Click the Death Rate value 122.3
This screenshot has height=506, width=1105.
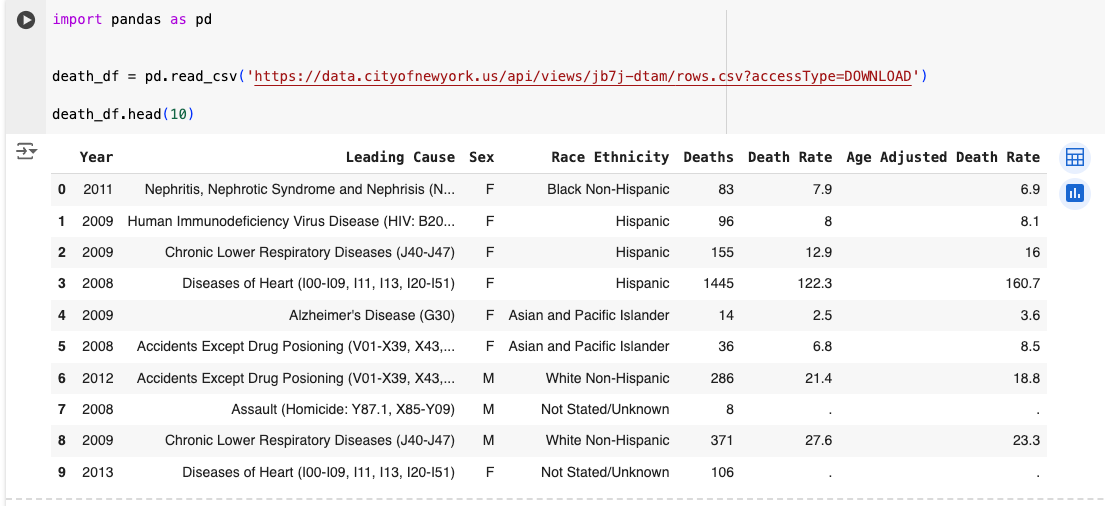(817, 283)
